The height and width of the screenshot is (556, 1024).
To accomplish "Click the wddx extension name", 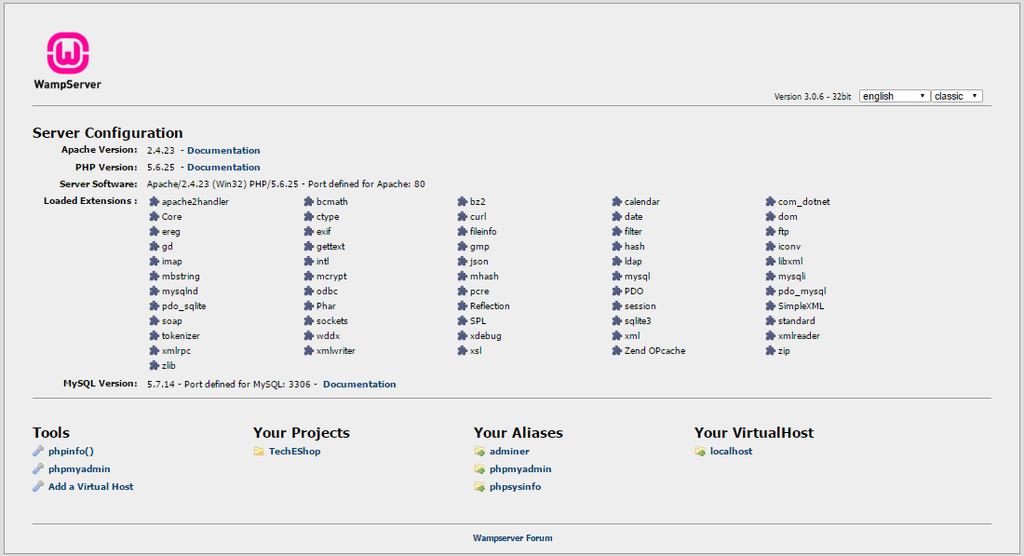I will pos(328,335).
